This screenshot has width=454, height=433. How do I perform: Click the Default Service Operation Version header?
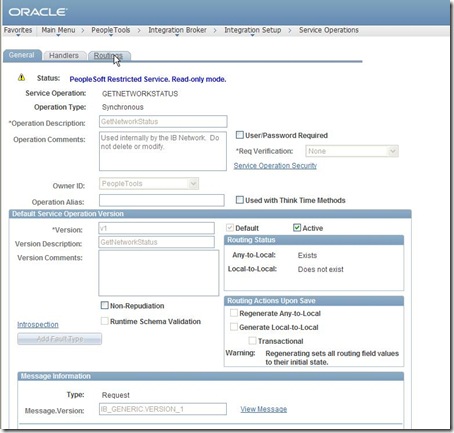210,214
